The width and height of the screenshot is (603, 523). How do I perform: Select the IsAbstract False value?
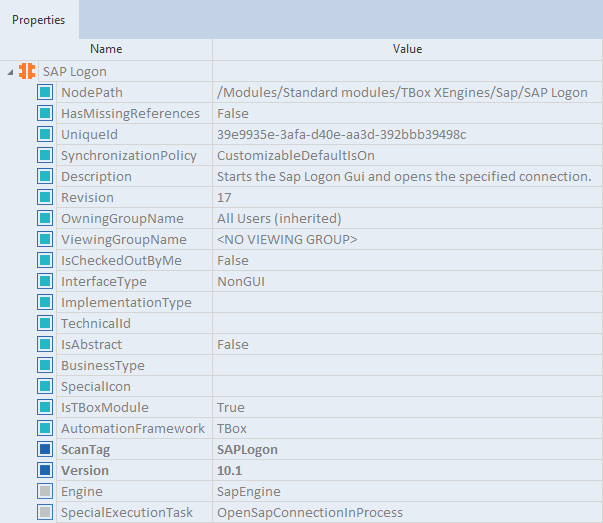pyautogui.click(x=233, y=344)
